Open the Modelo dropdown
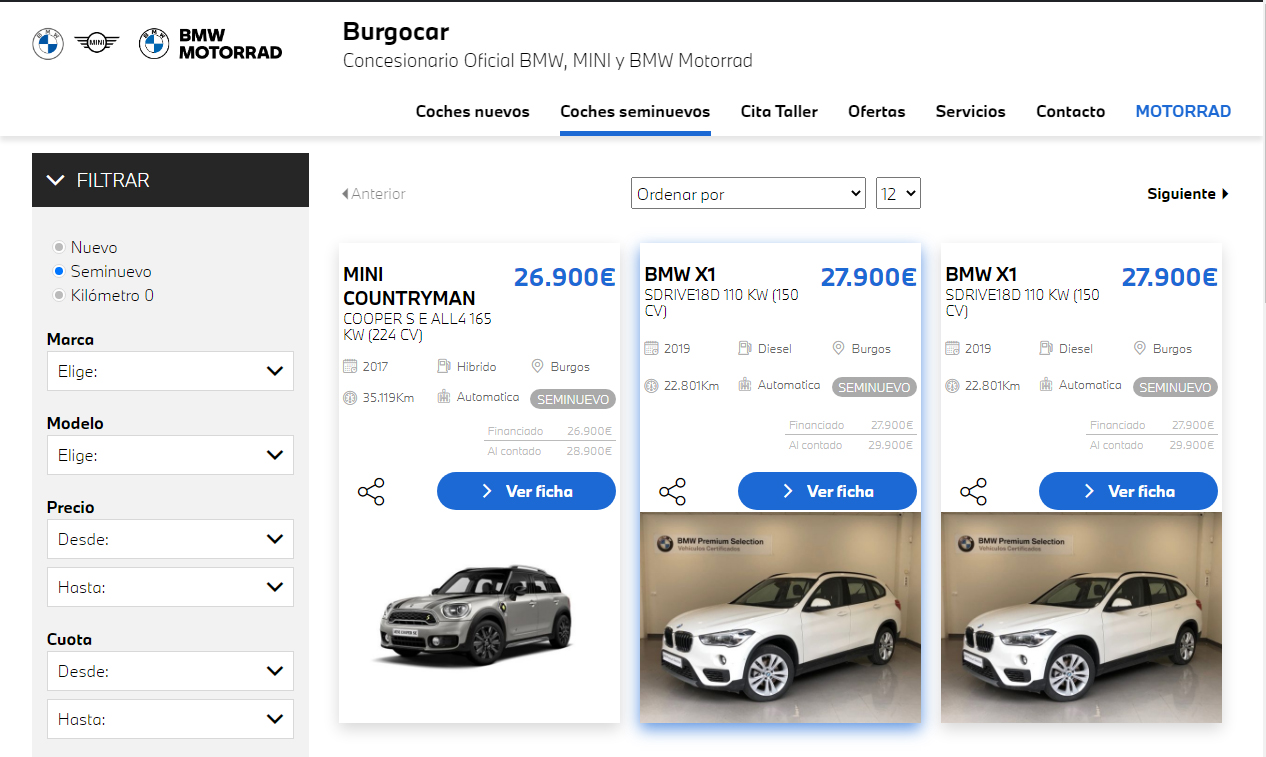Screen dimensions: 1266x757 click(x=170, y=455)
